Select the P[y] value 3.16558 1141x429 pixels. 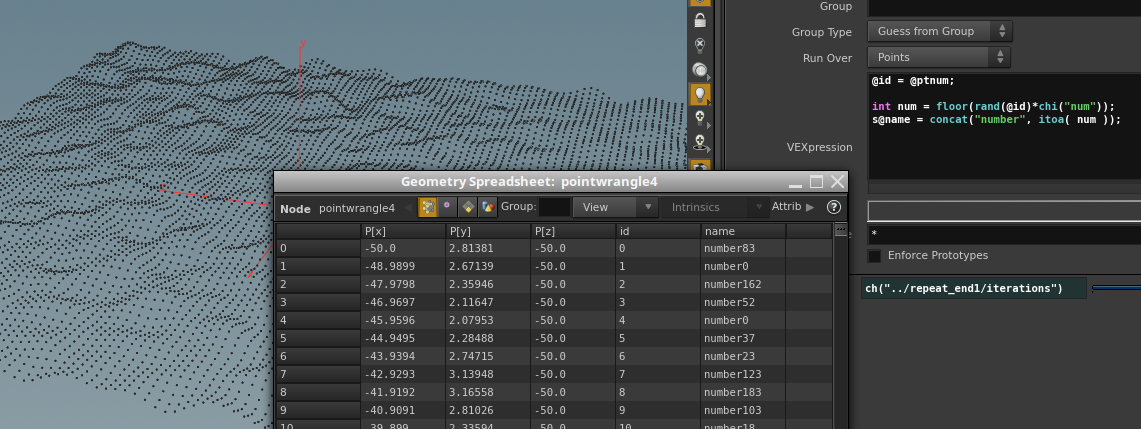[488, 392]
